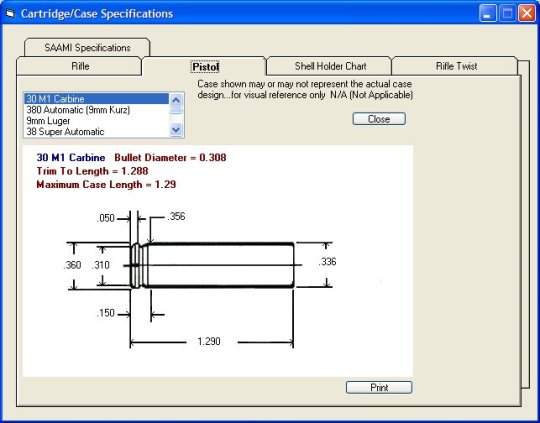Click the Trim To Length = 1.288 text
Viewport: 540px width, 423px height.
point(92,171)
